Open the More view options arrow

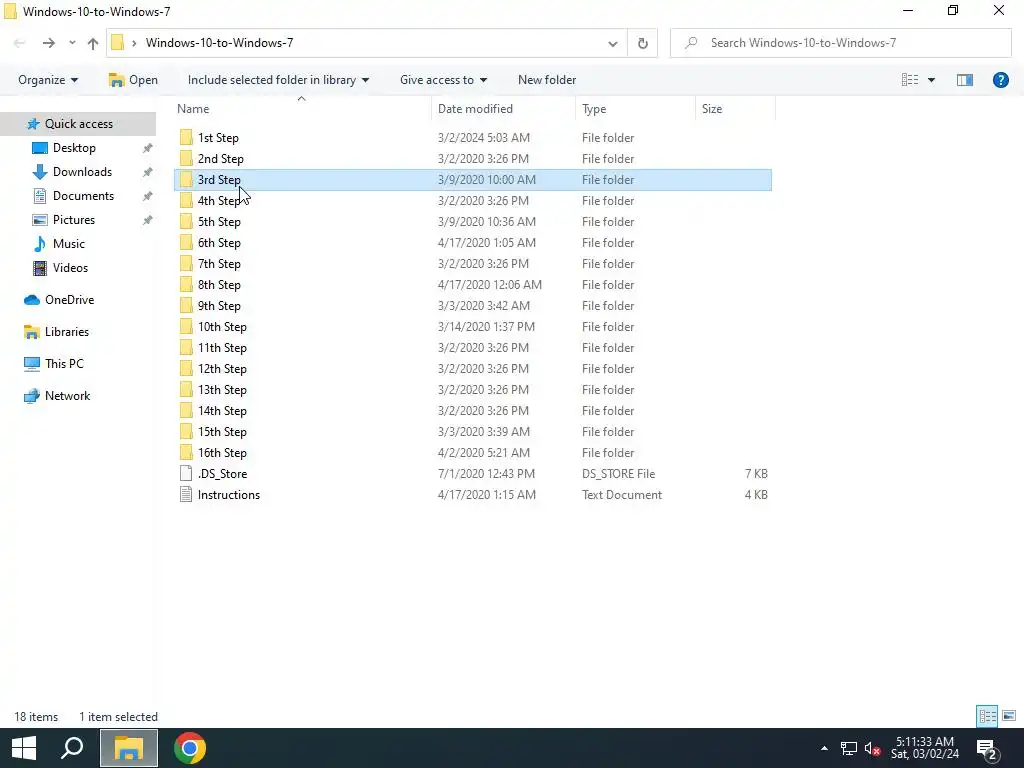coord(931,80)
